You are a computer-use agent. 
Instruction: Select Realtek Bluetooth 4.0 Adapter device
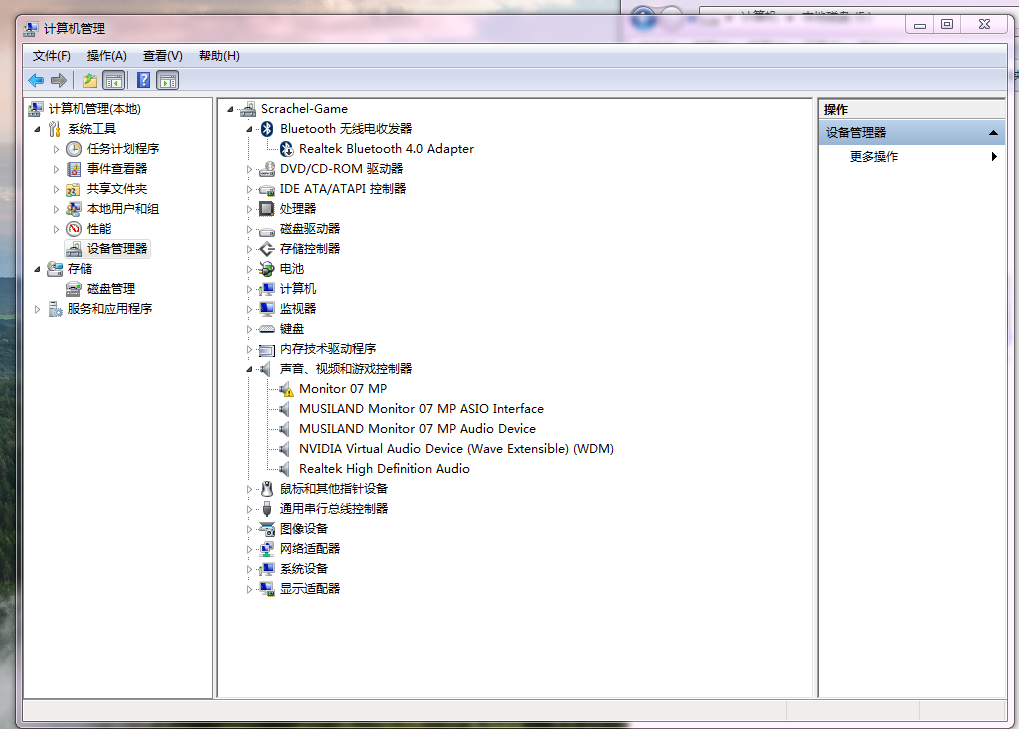click(x=385, y=149)
